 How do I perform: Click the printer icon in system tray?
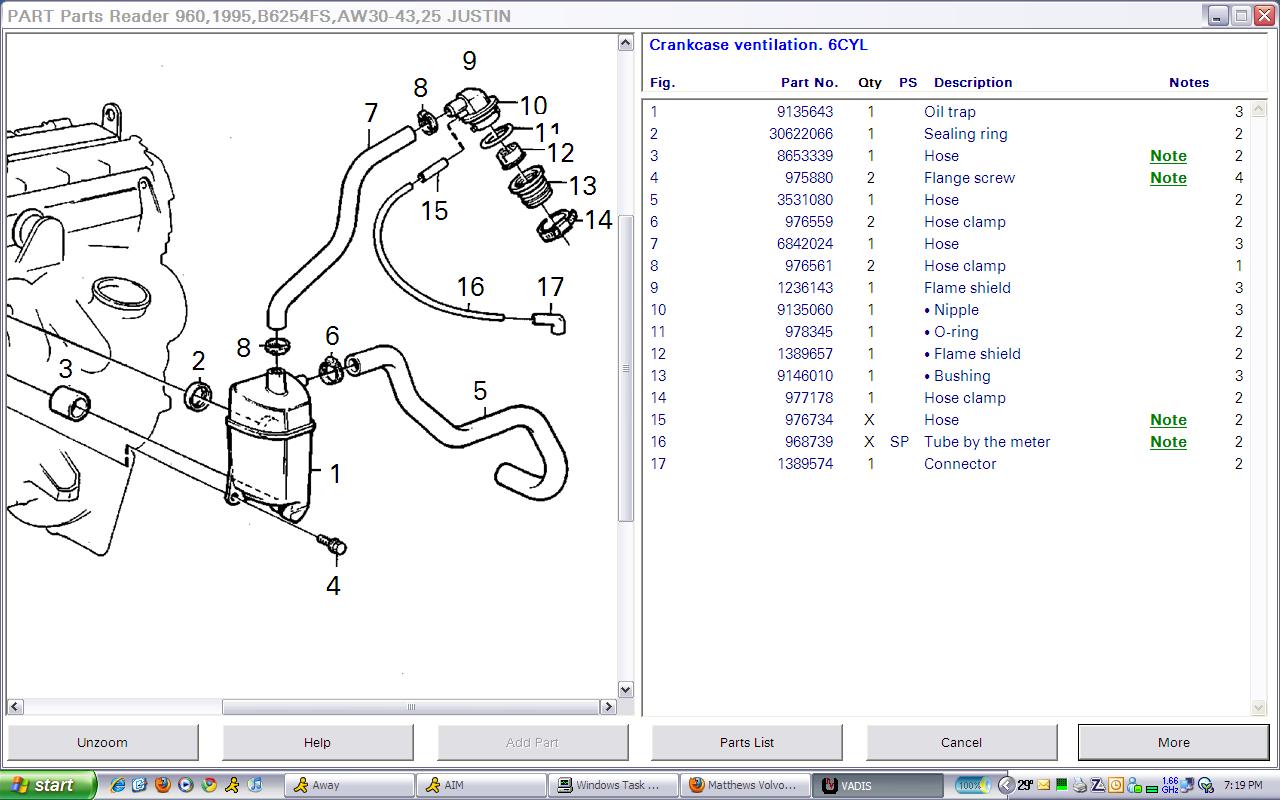click(x=1079, y=785)
